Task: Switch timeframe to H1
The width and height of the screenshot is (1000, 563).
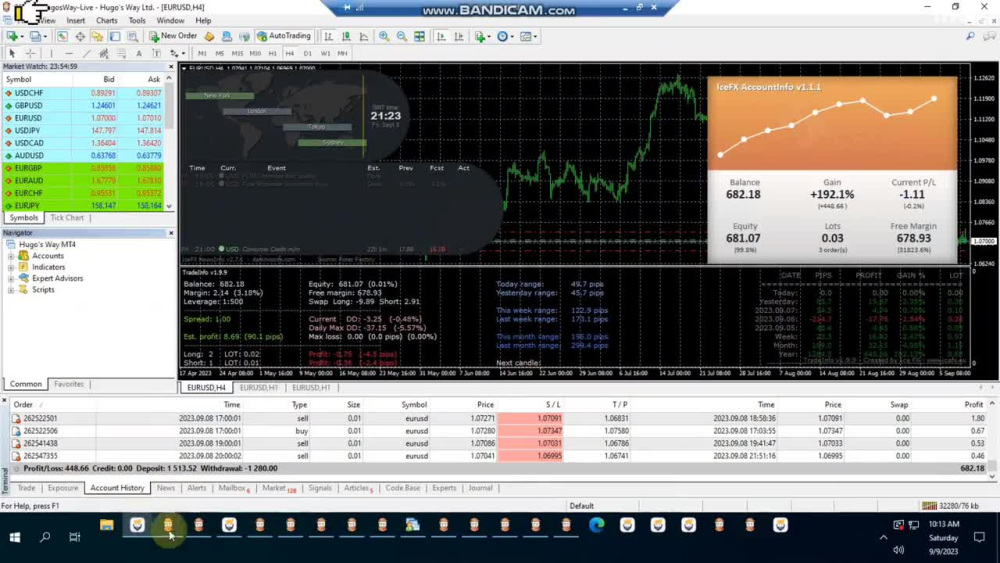Action: click(x=272, y=54)
